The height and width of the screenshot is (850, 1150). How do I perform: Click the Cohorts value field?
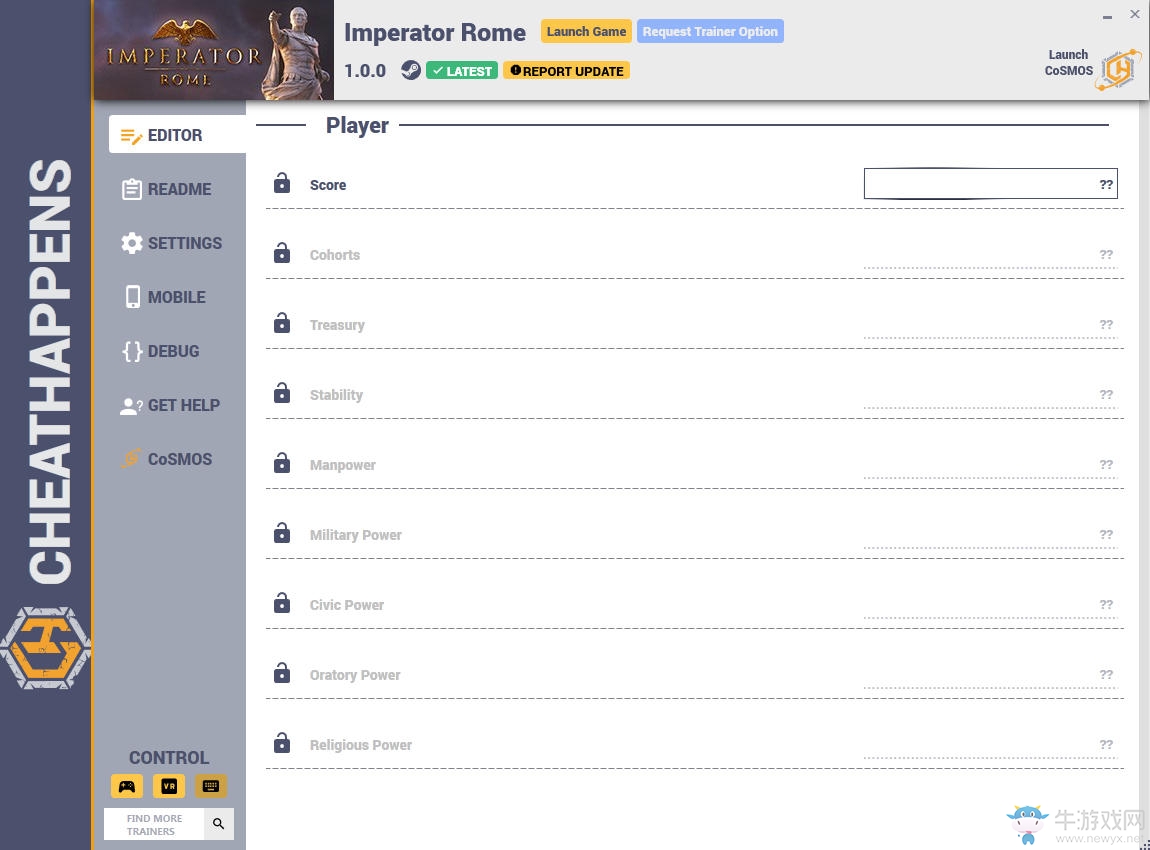click(991, 254)
